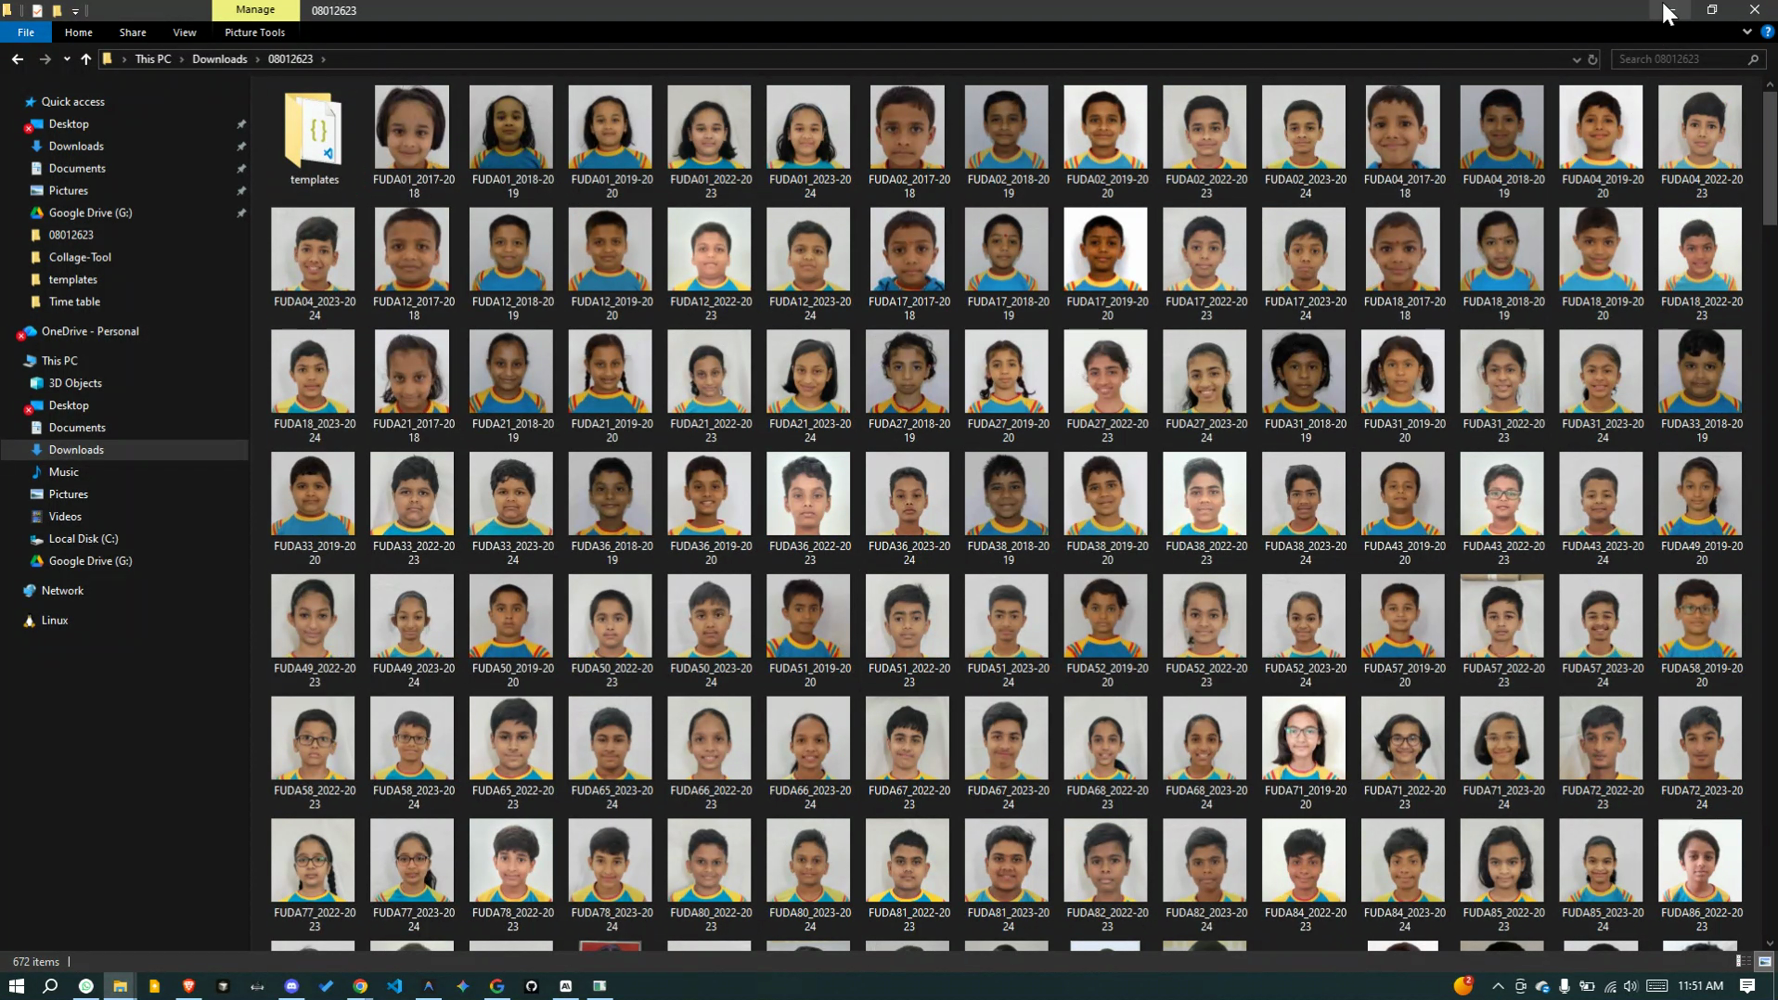
Task: Open the blue File menu button
Action: click(x=26, y=32)
